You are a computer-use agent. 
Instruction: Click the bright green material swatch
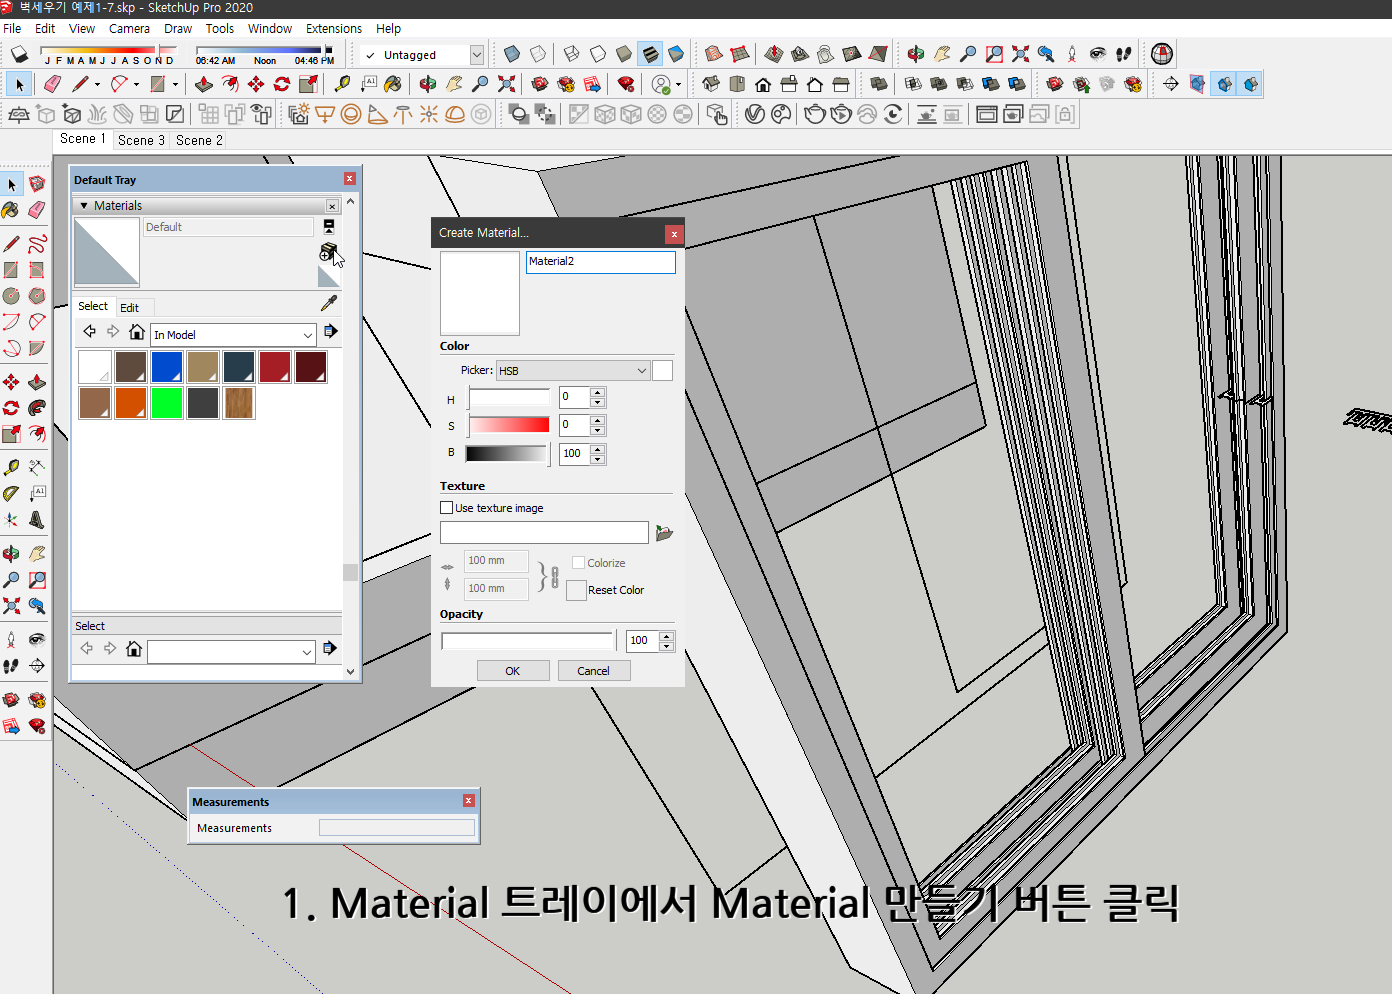pos(167,403)
